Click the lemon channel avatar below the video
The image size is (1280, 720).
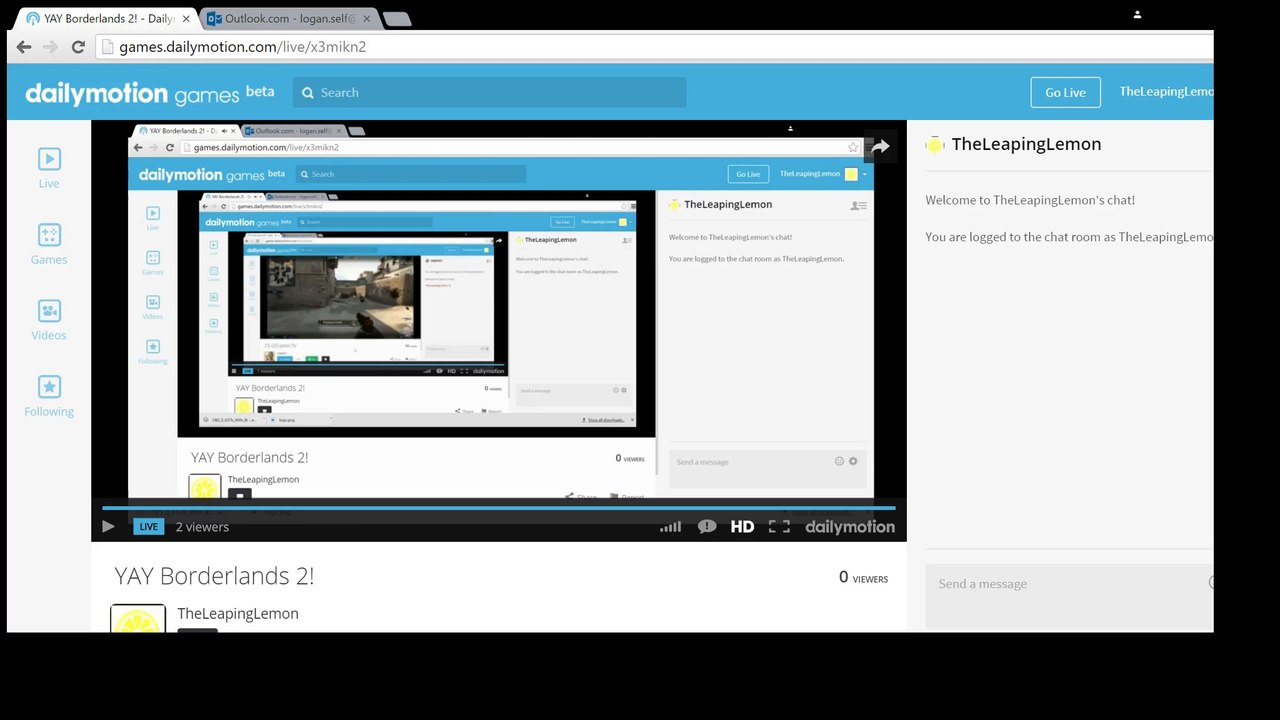[x=138, y=618]
